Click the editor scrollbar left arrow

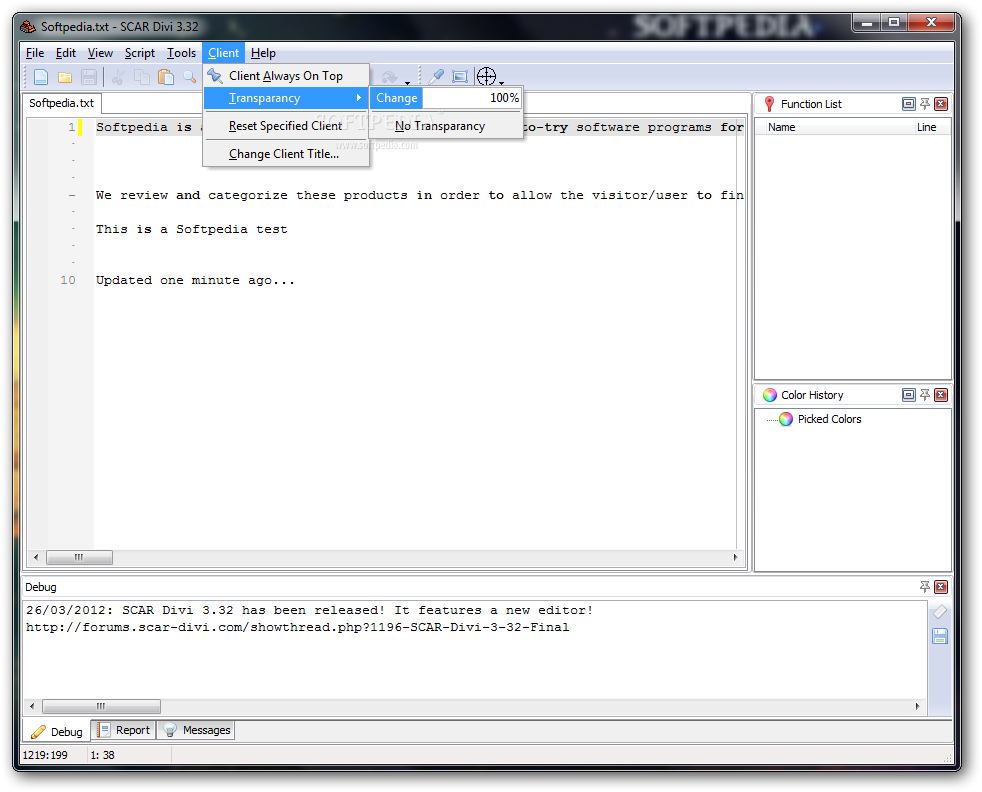click(x=36, y=557)
